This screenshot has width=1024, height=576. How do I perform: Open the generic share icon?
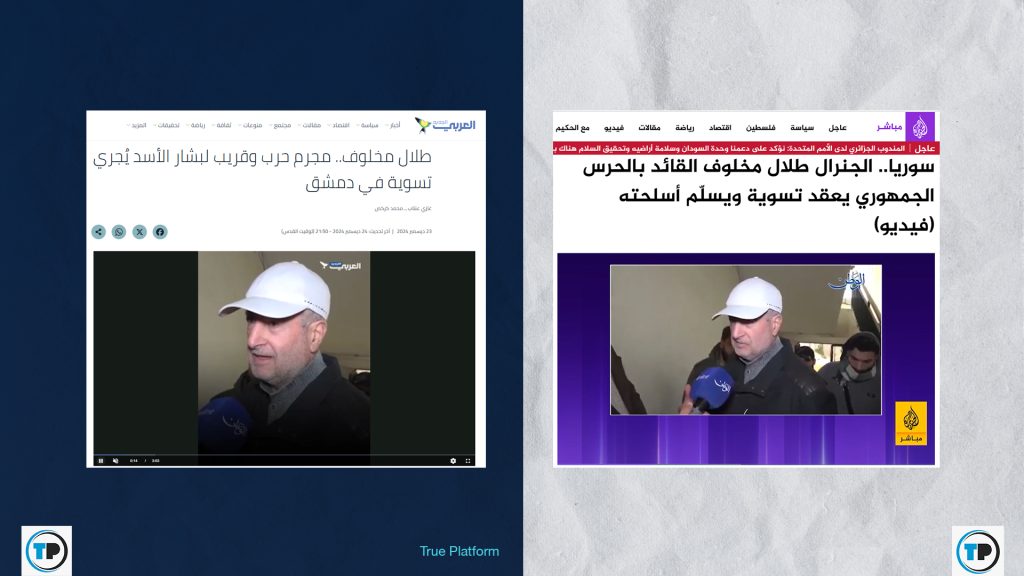(98, 232)
